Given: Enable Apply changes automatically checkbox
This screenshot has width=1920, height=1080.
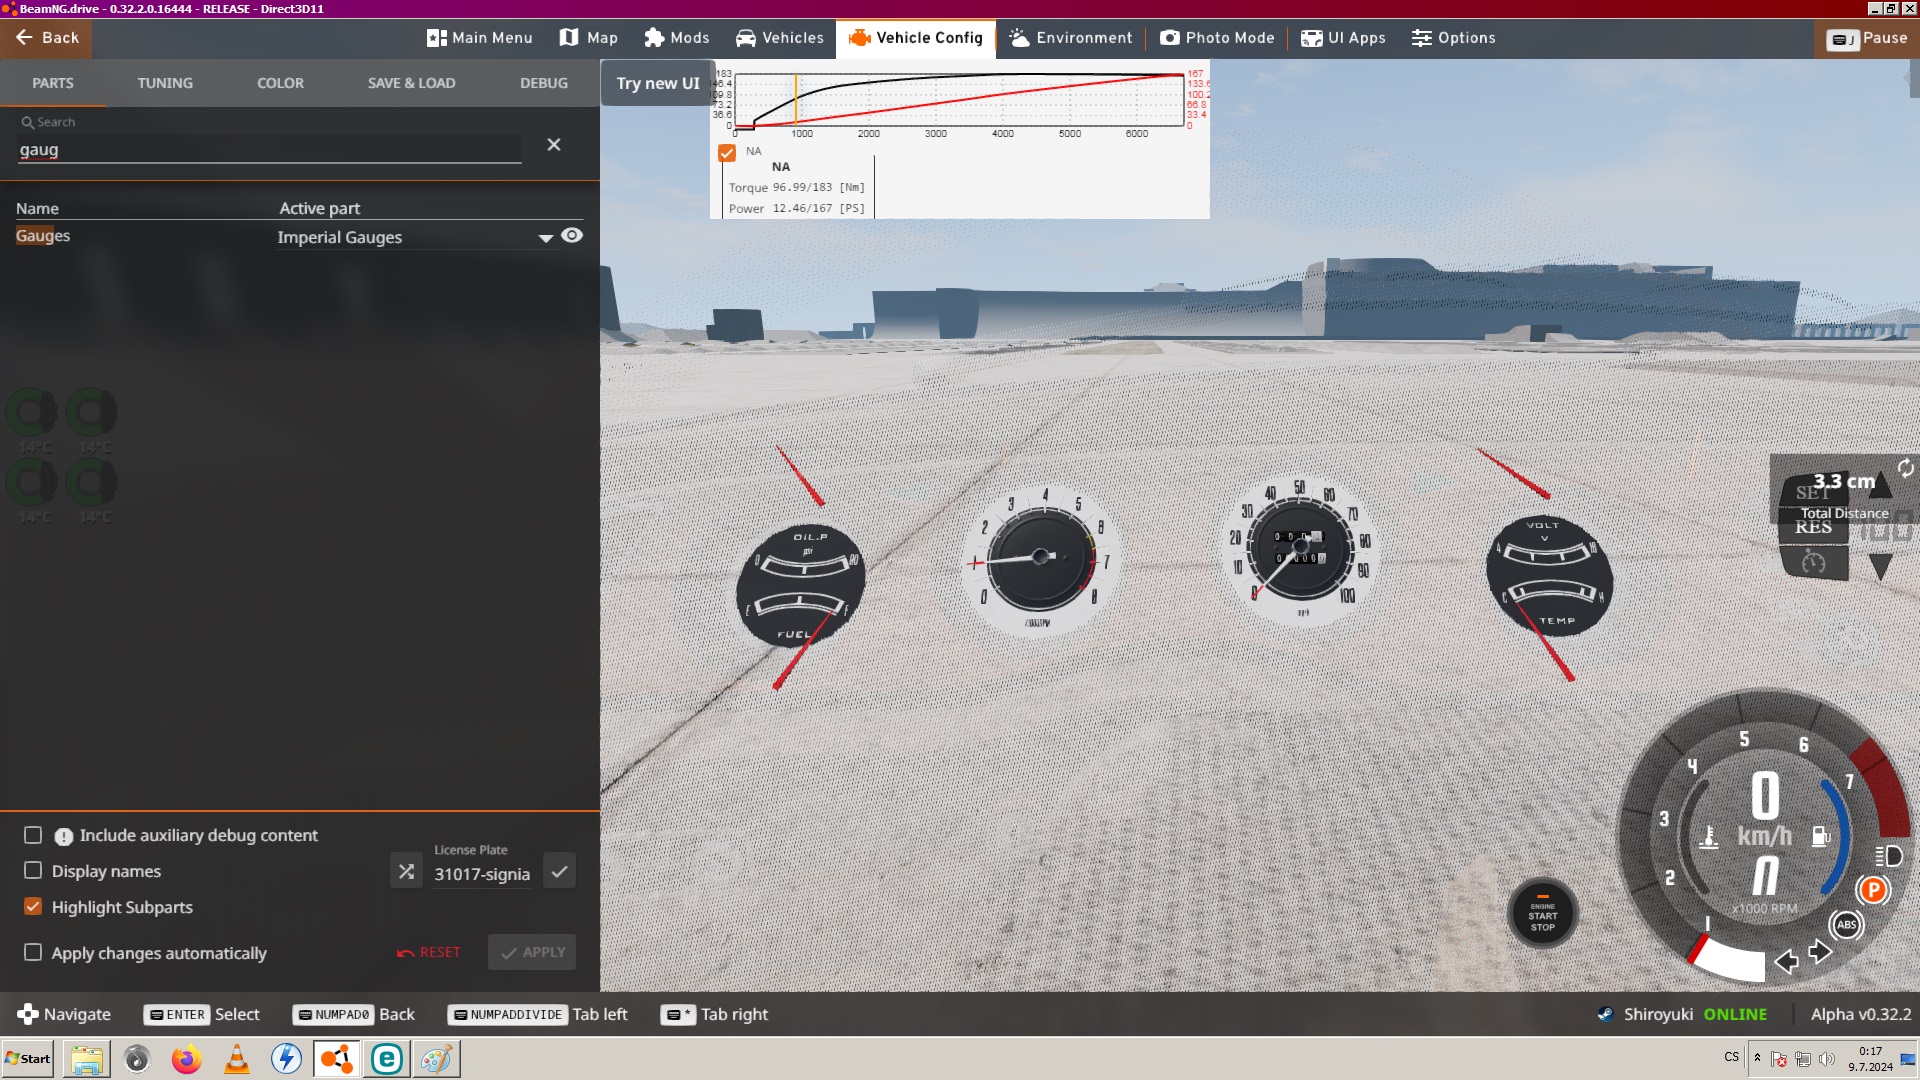Looking at the screenshot, I should click(x=33, y=953).
